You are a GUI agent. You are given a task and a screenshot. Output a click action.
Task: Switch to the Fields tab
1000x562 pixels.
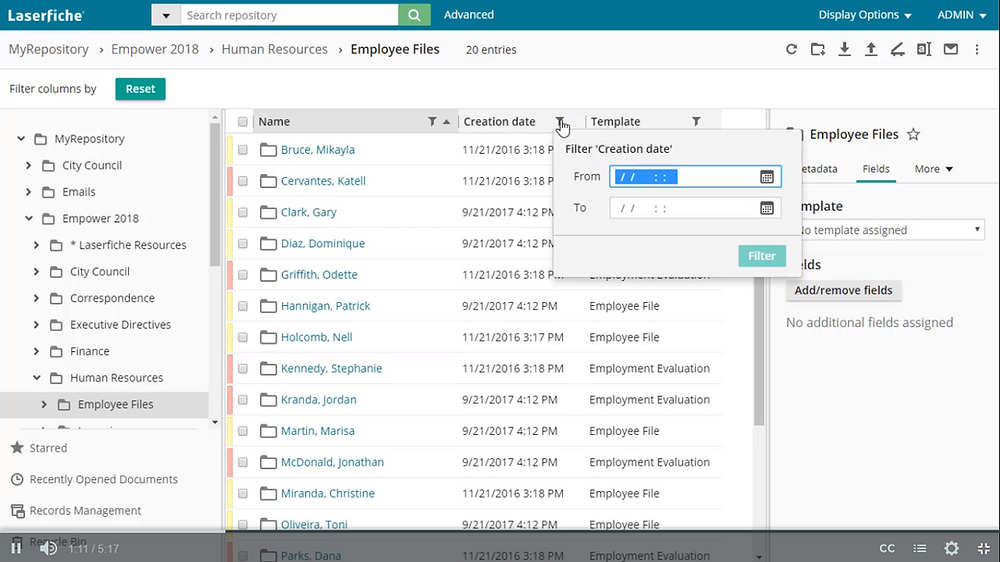pyautogui.click(x=876, y=169)
